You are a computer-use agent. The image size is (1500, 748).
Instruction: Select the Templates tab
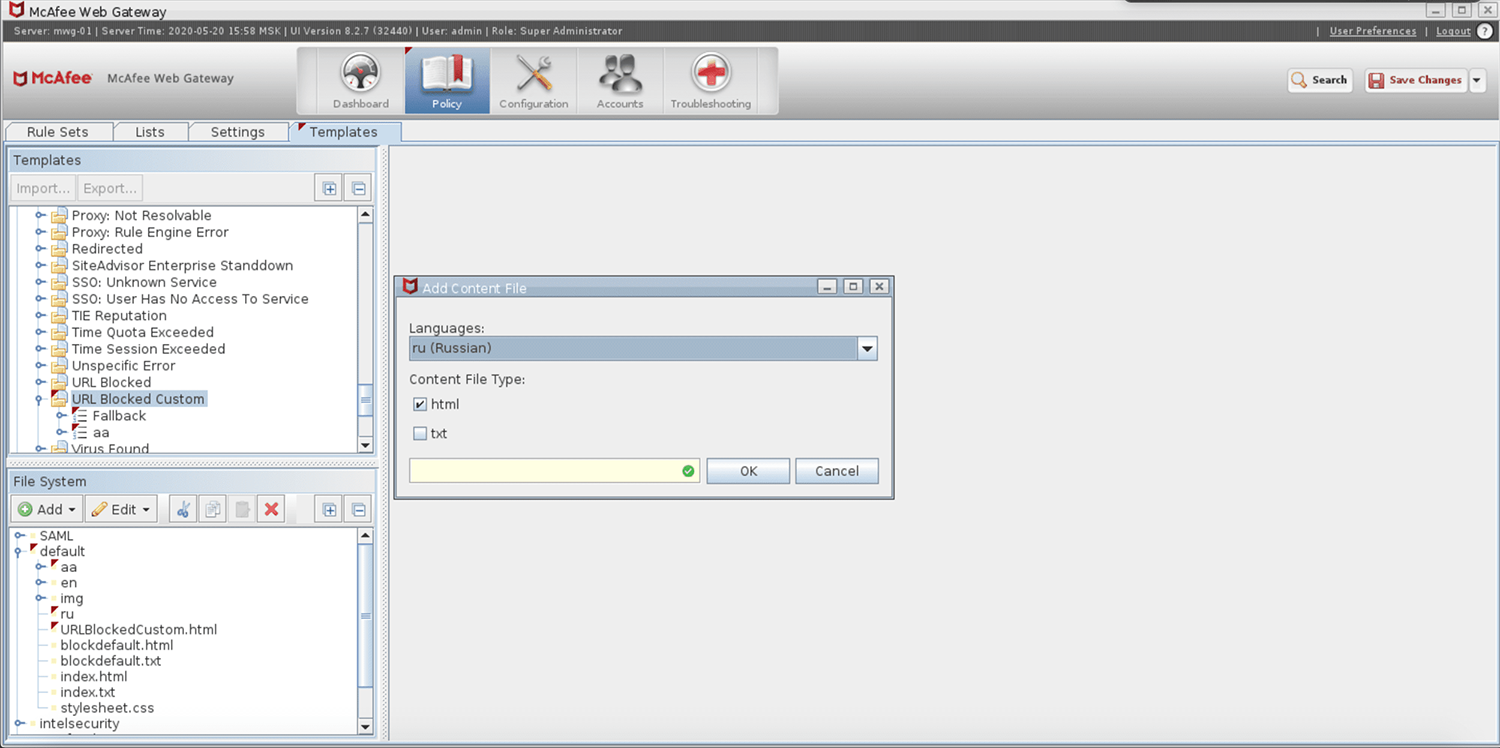coord(343,132)
